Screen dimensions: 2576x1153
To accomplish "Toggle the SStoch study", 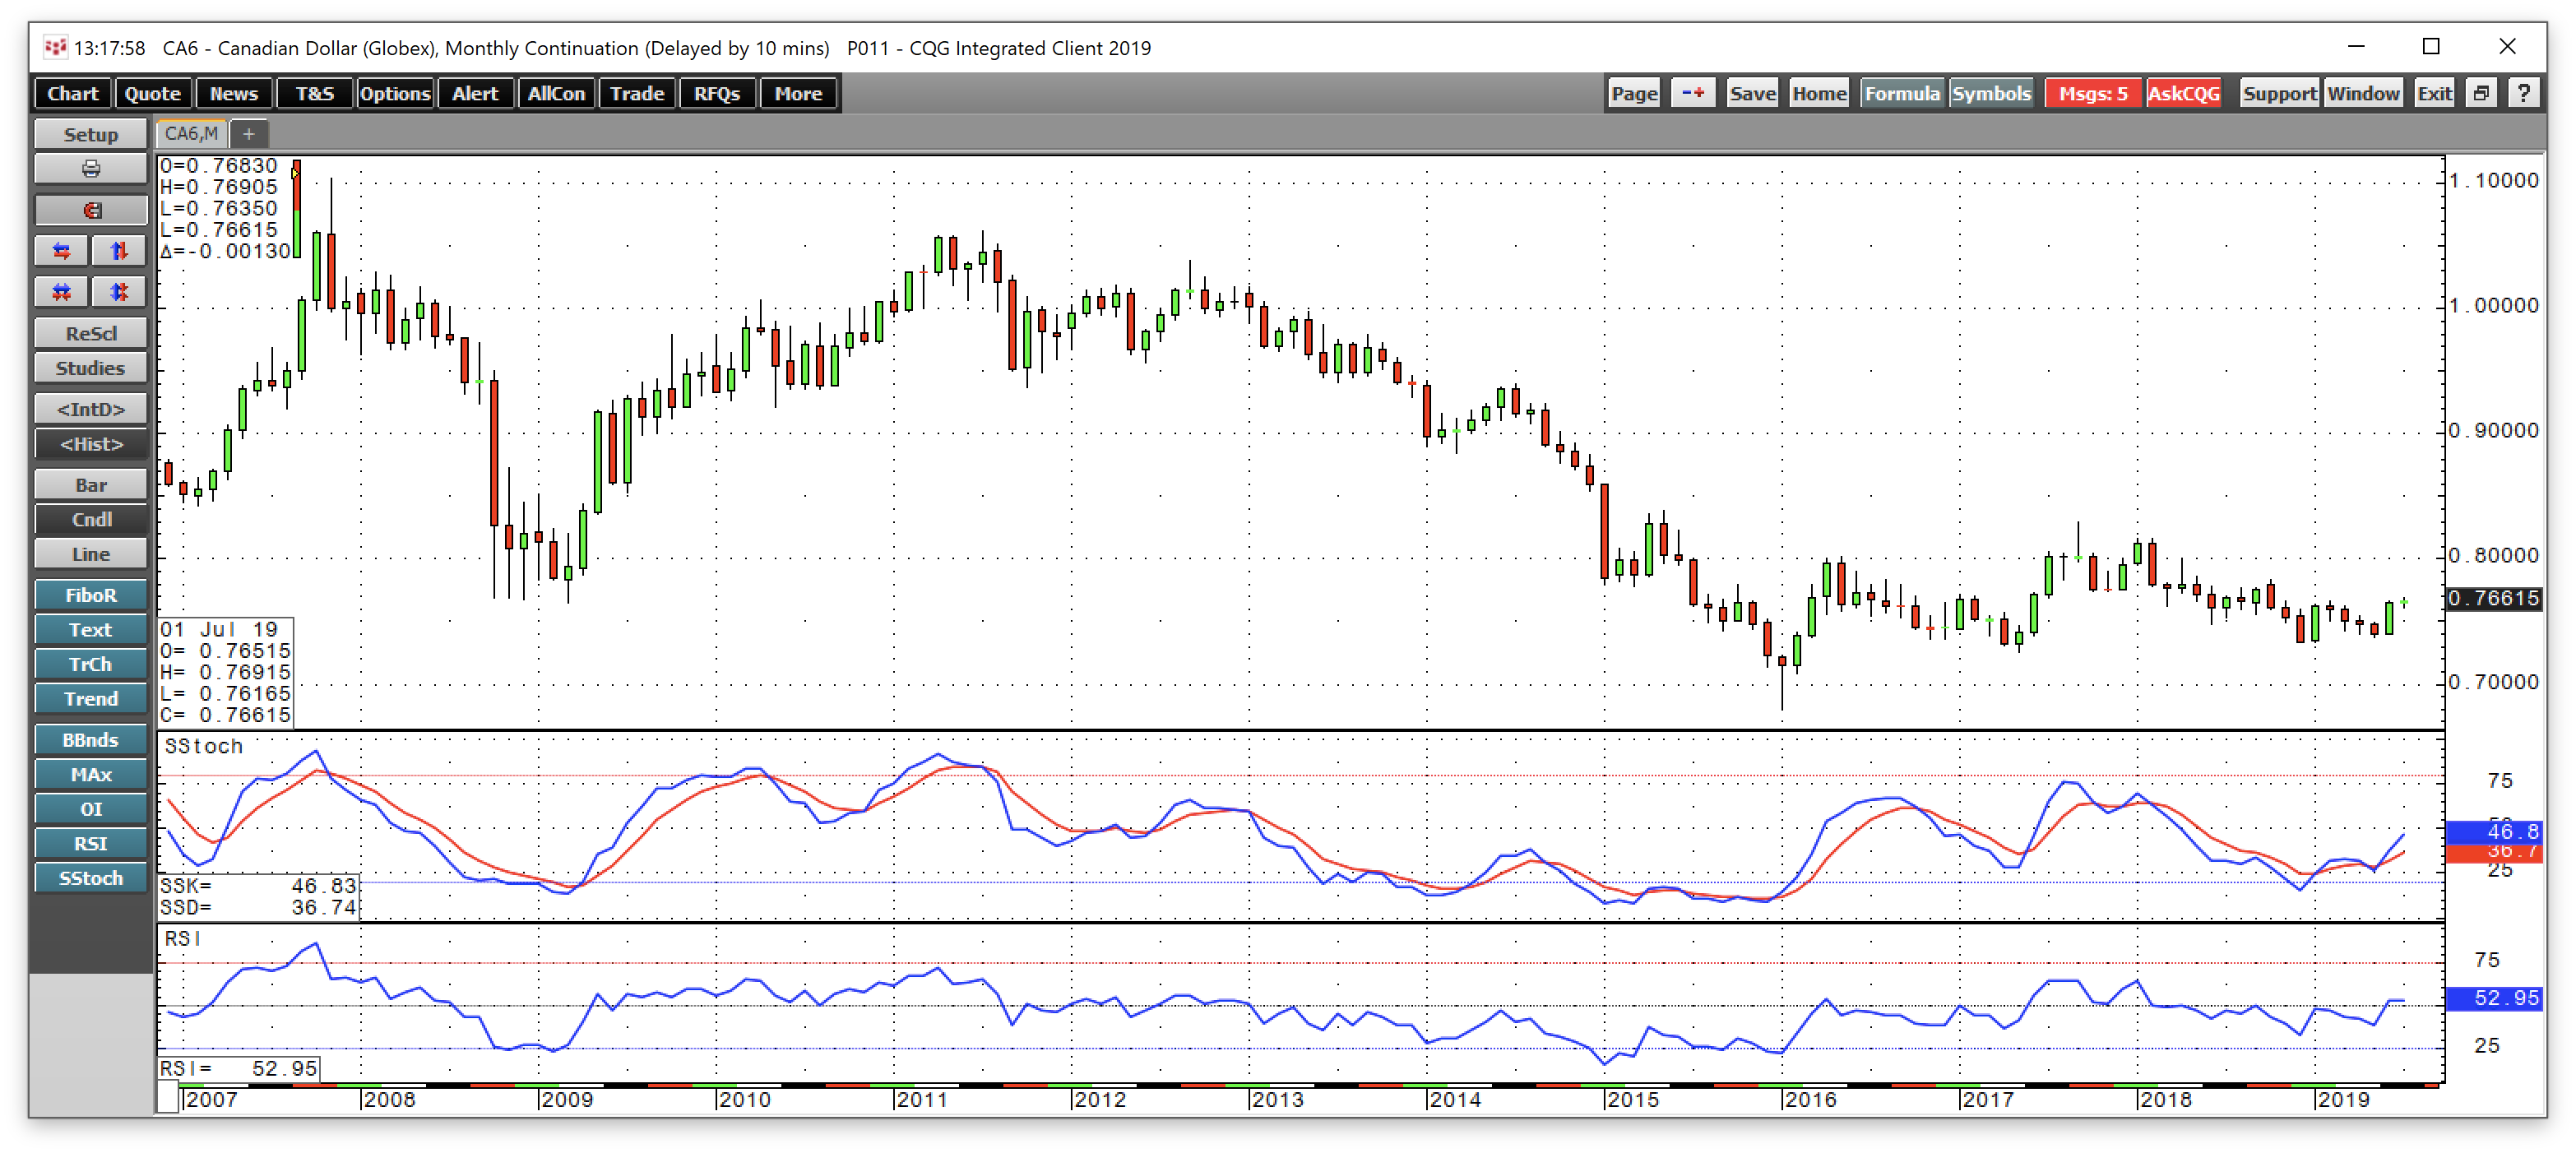I will coord(91,878).
